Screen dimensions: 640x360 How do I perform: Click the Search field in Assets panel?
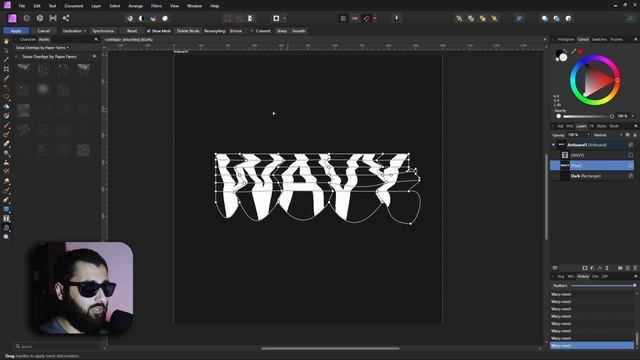click(56, 347)
